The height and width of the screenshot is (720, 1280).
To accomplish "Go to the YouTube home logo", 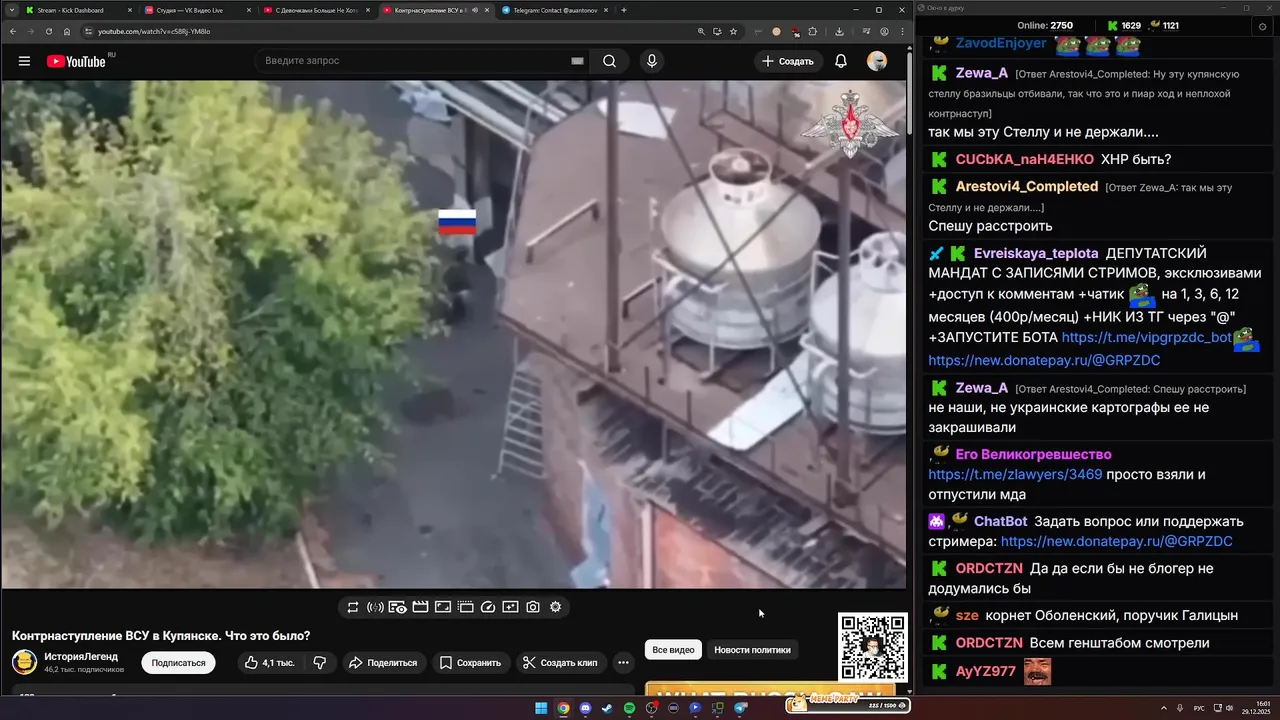I will point(76,61).
